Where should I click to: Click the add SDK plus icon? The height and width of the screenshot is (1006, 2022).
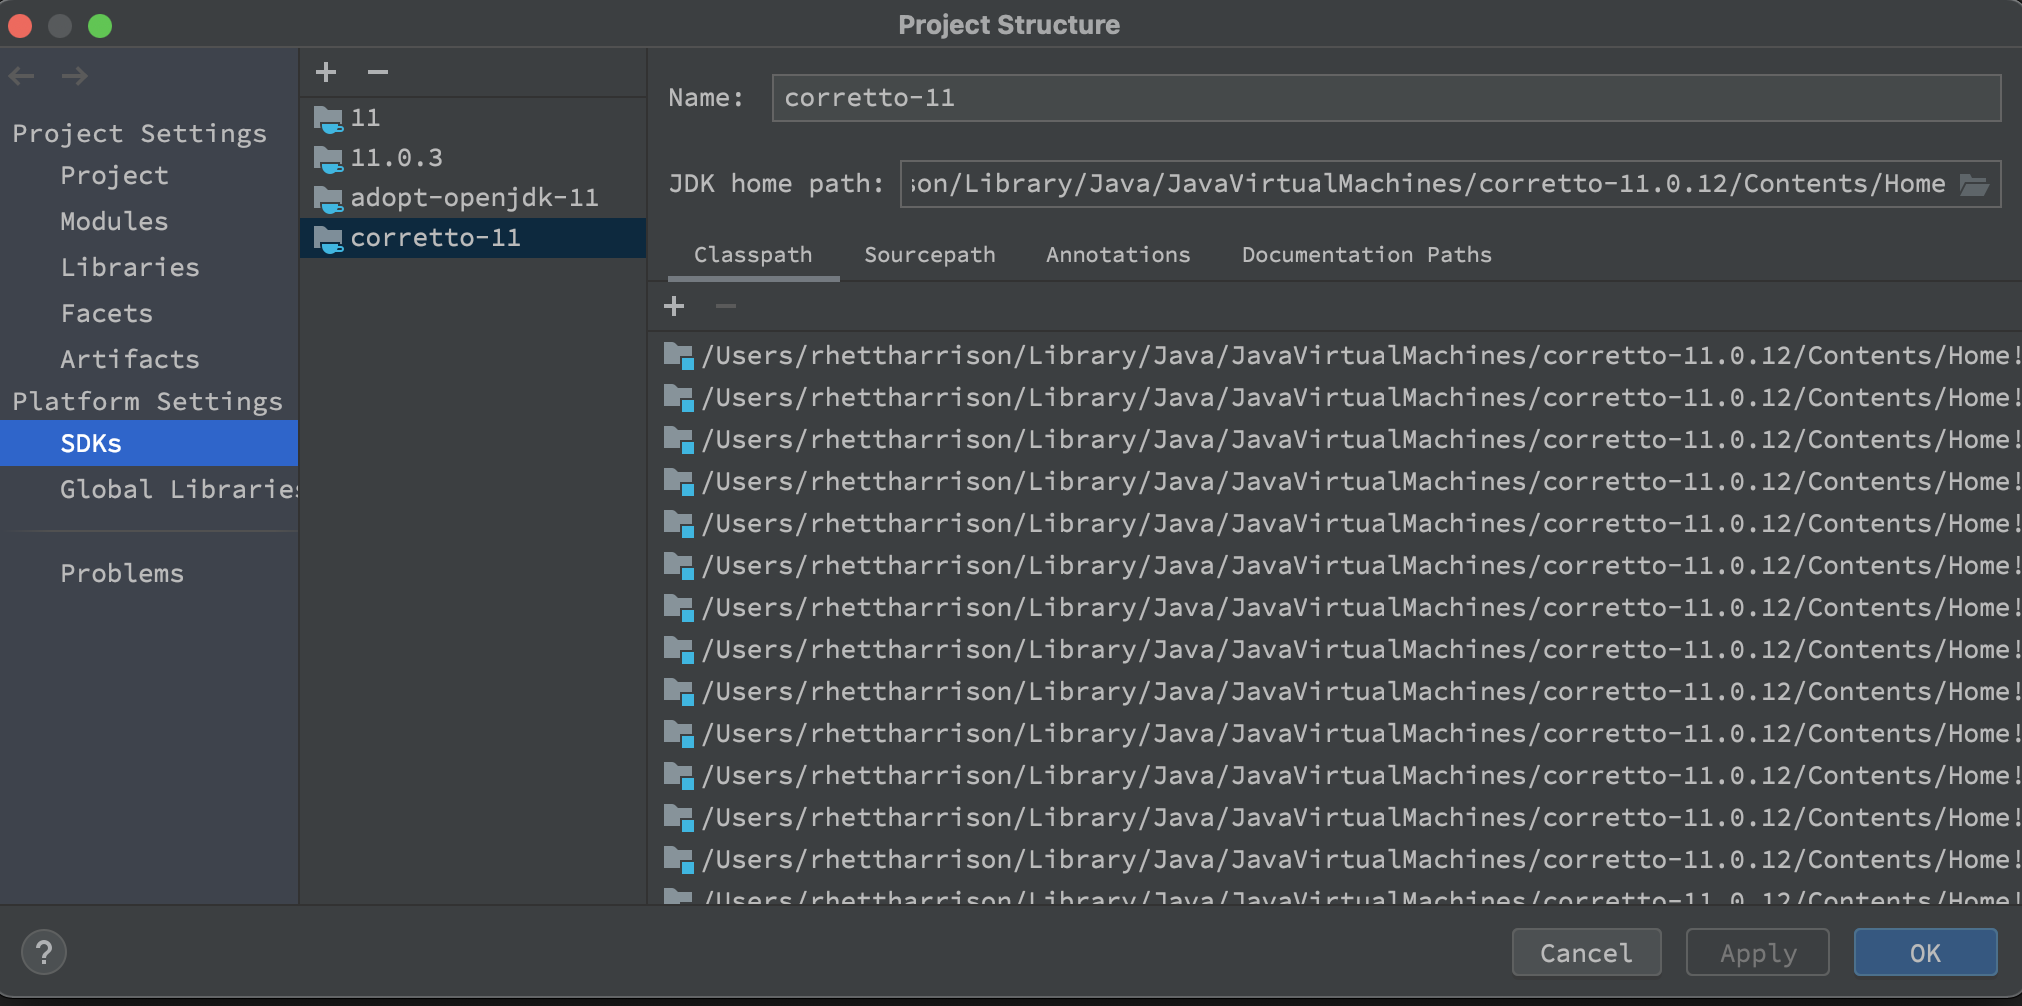pyautogui.click(x=326, y=72)
